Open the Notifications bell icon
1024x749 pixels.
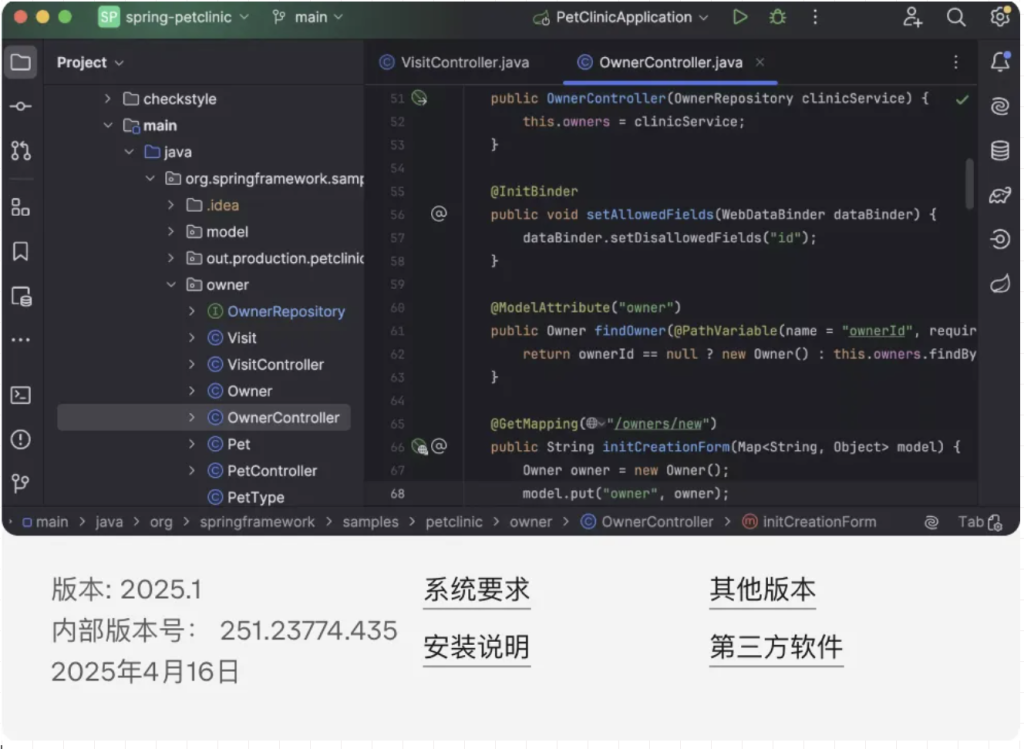pyautogui.click(x=1000, y=62)
